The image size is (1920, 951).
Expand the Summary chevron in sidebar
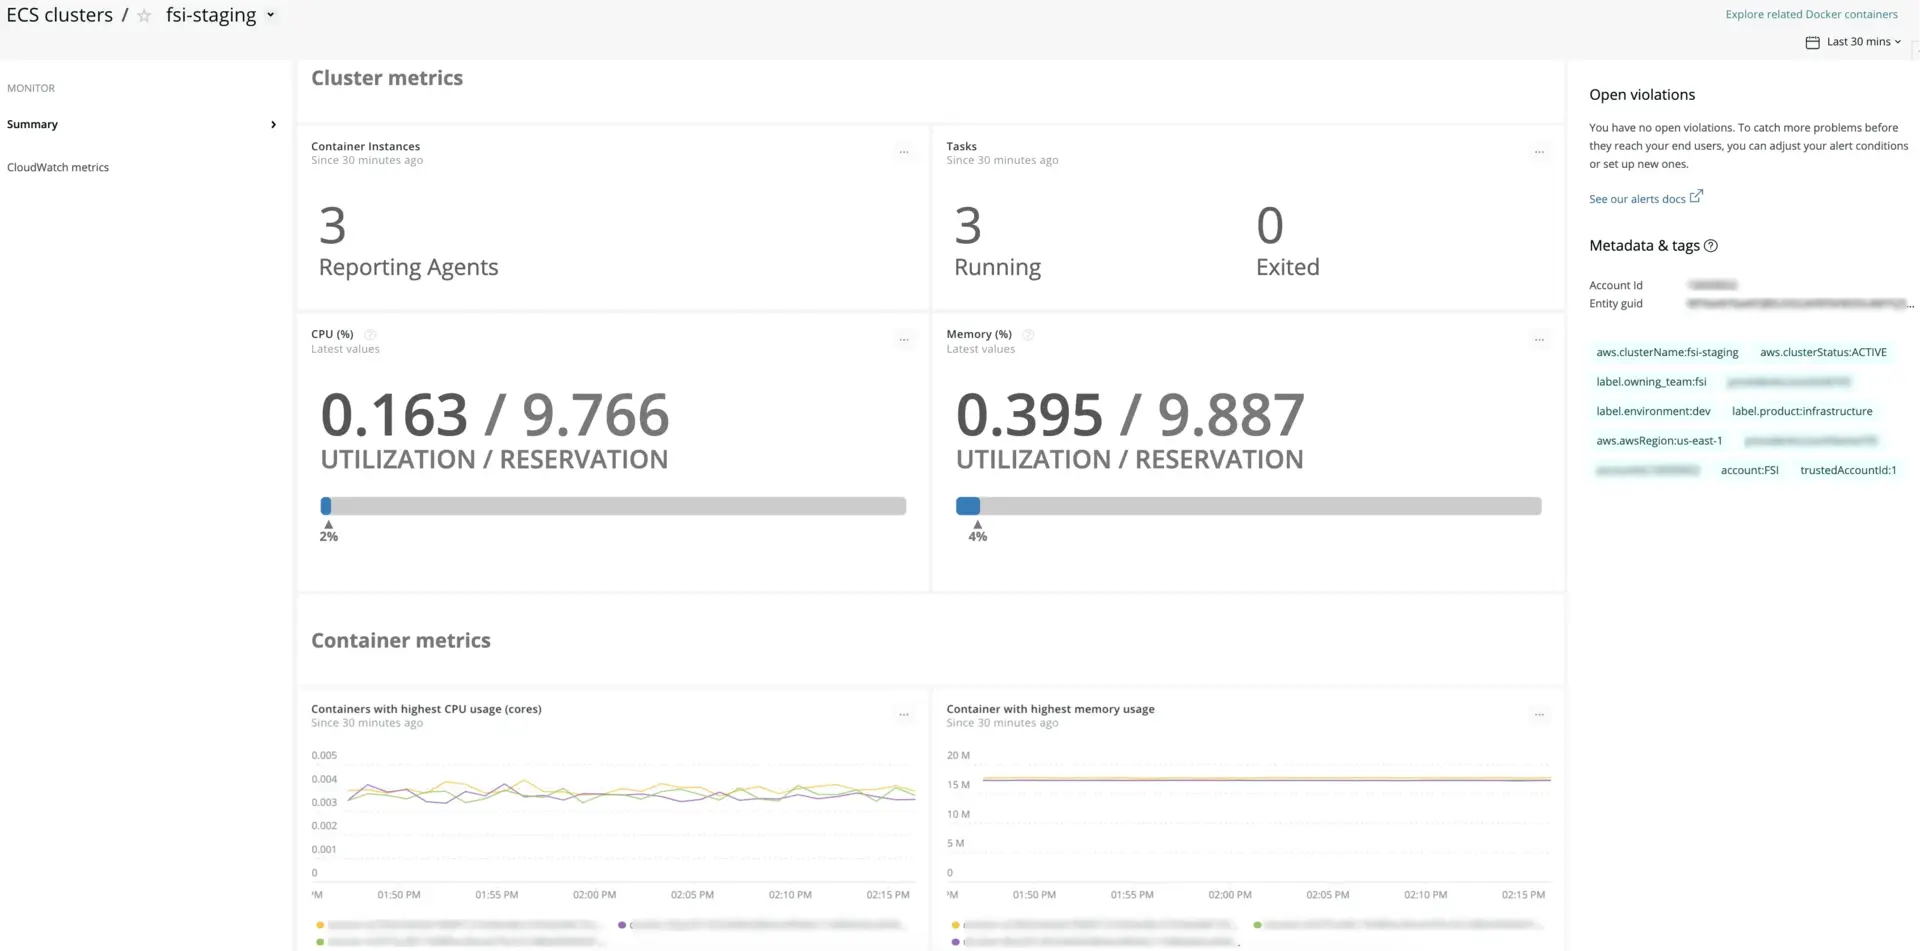(273, 125)
